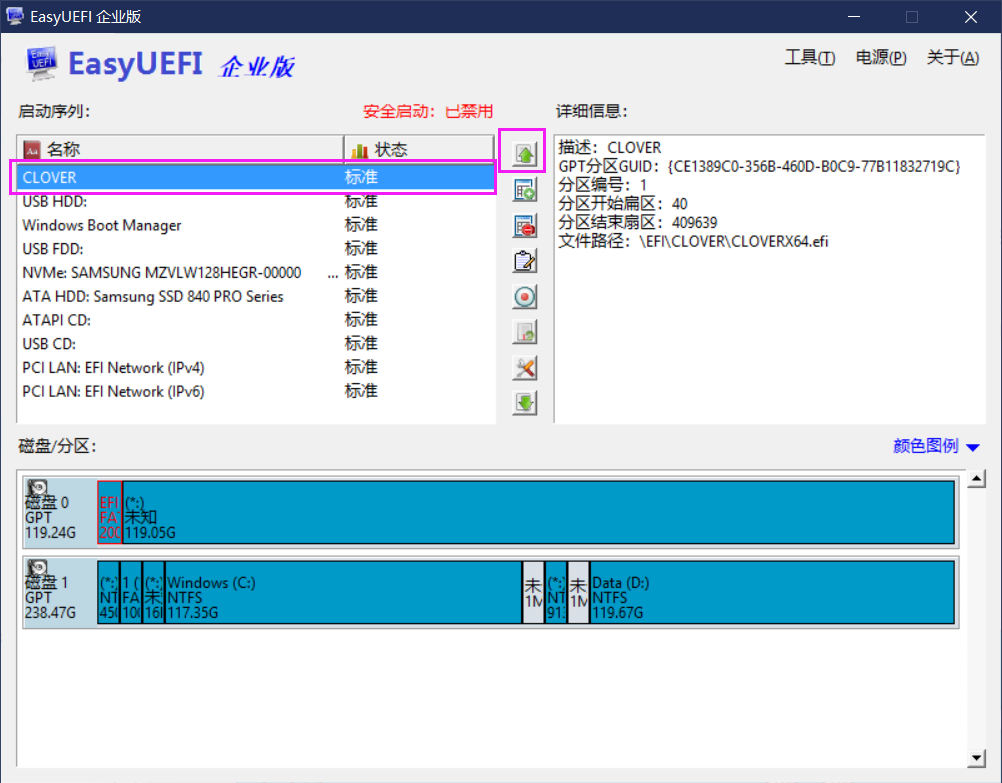Click the 描述: CLOVER line in details
The image size is (1002, 783).
click(x=610, y=148)
